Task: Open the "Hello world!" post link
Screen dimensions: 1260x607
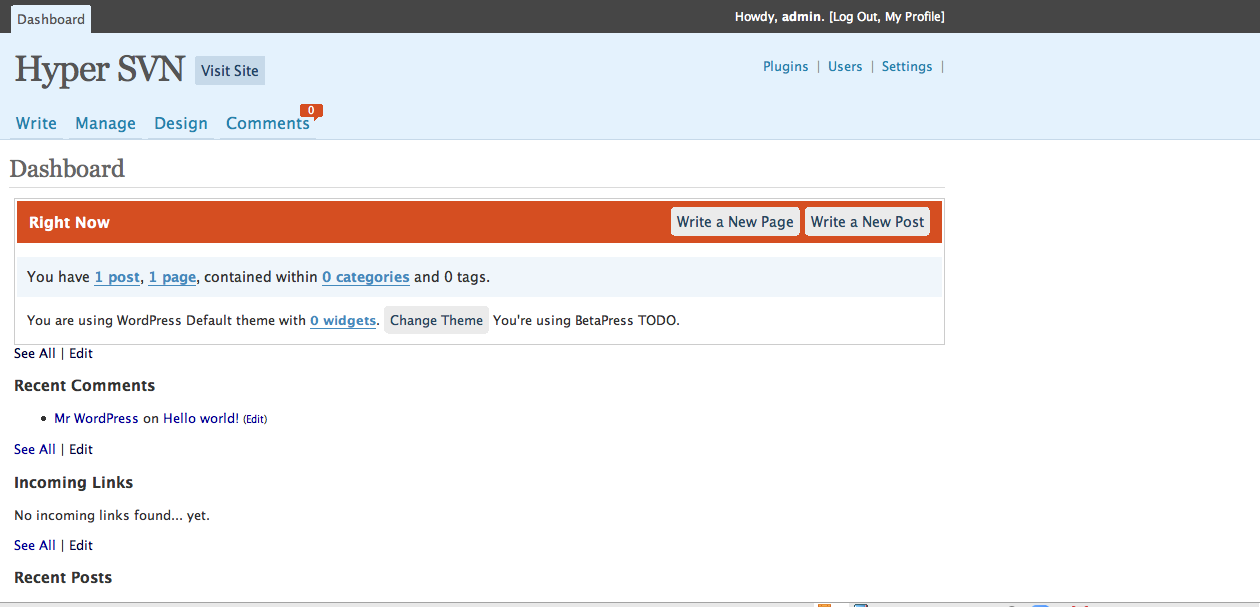Action: point(201,418)
